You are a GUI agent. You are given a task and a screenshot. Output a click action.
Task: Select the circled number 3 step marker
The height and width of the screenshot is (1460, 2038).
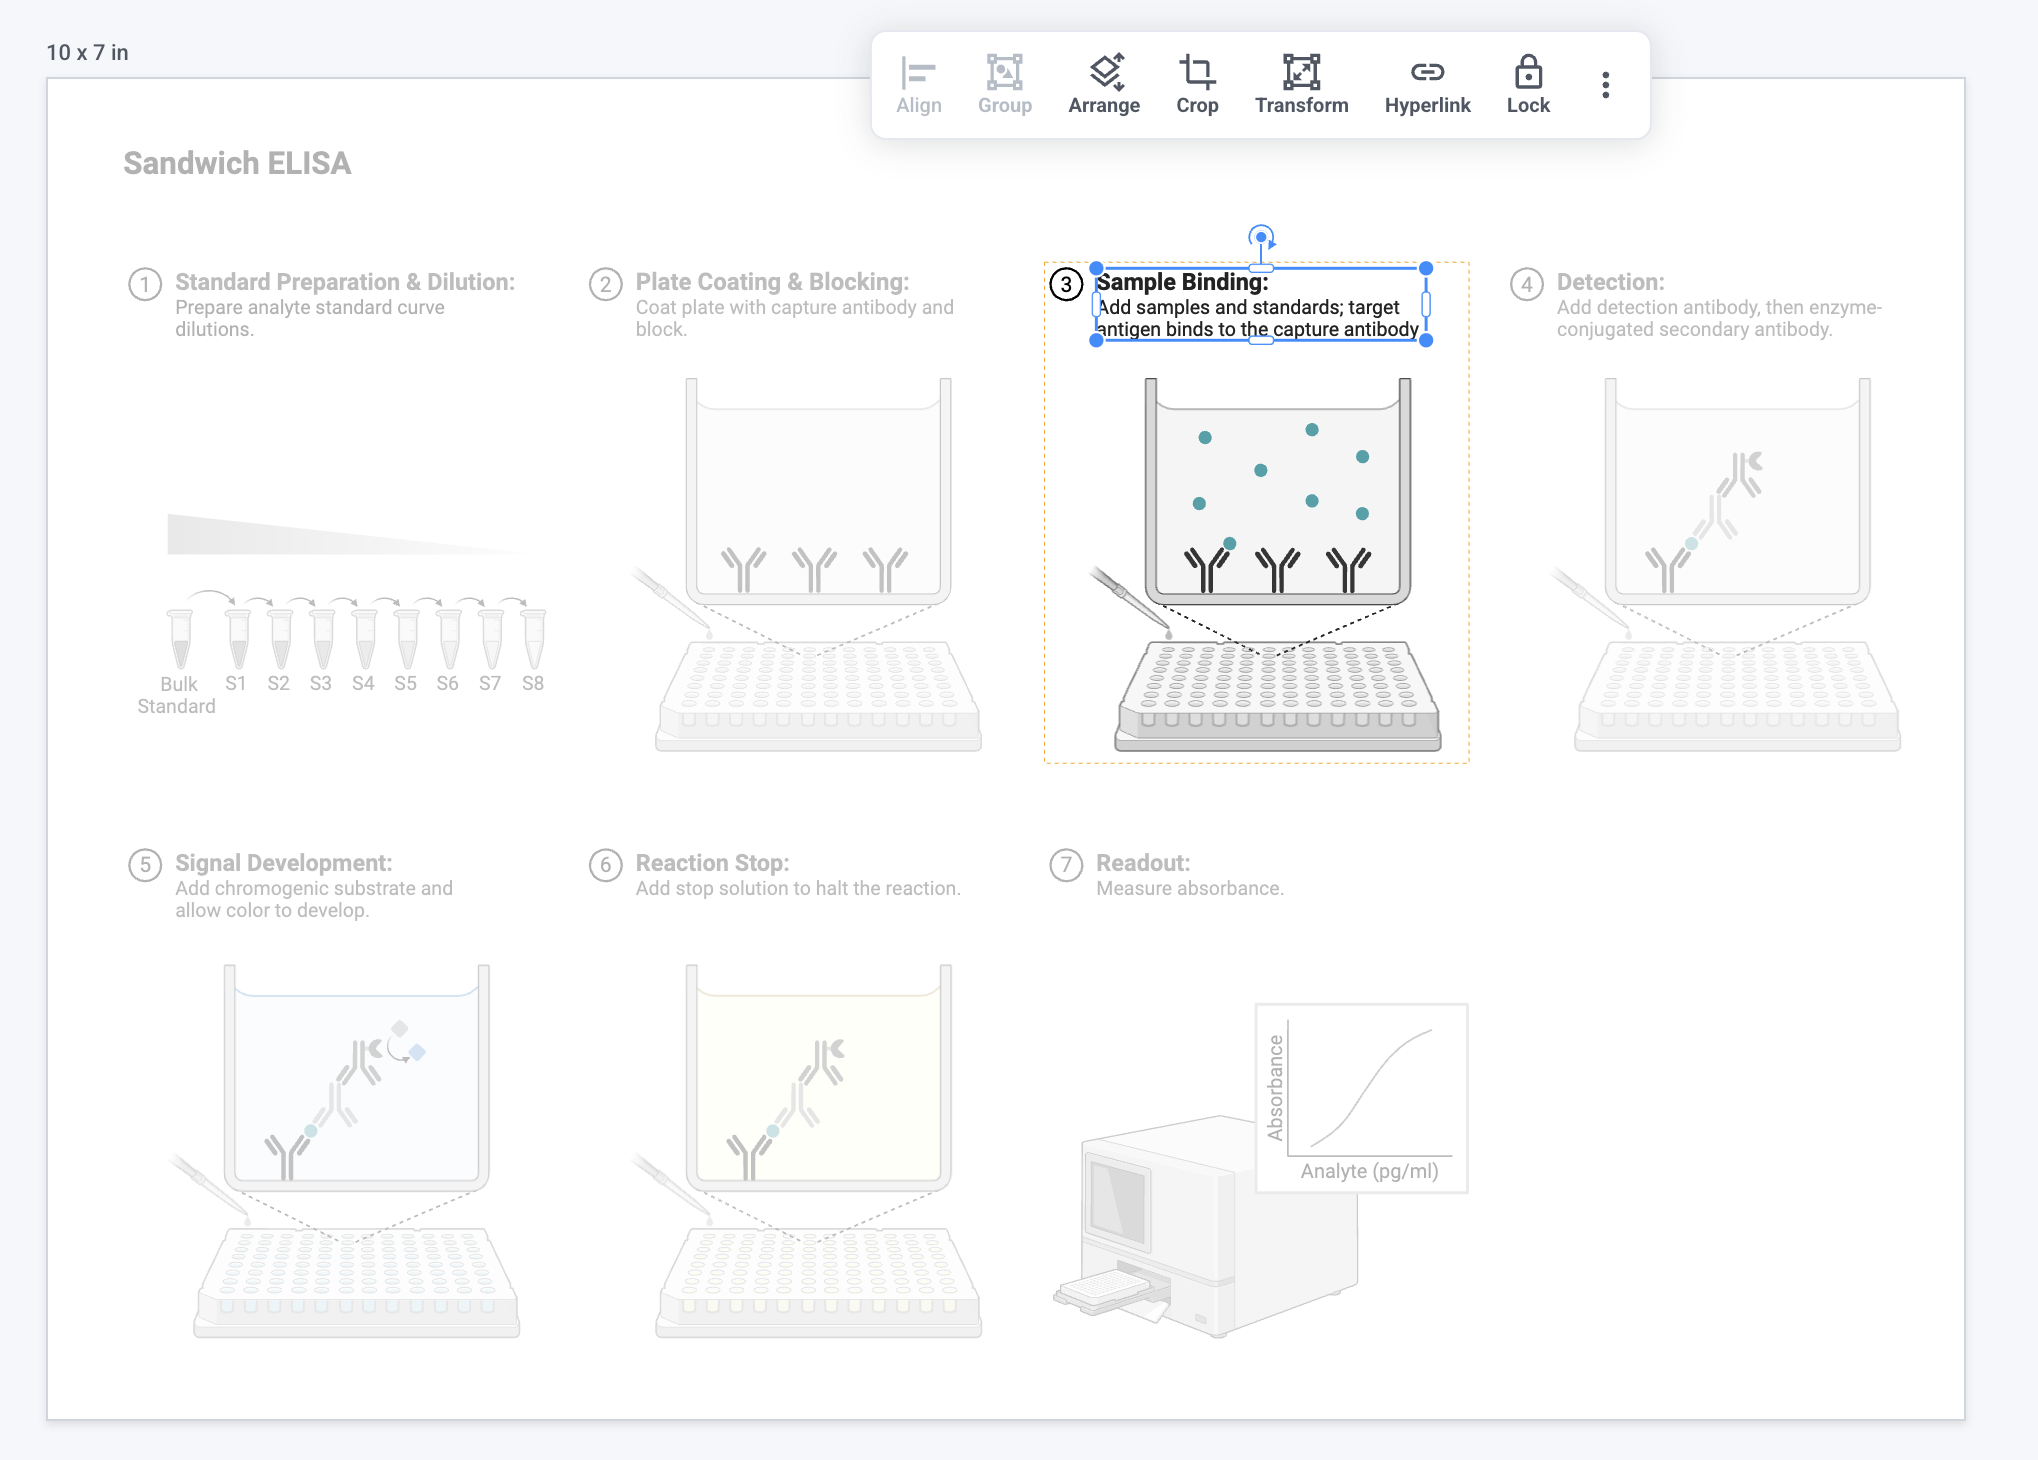pyautogui.click(x=1066, y=285)
